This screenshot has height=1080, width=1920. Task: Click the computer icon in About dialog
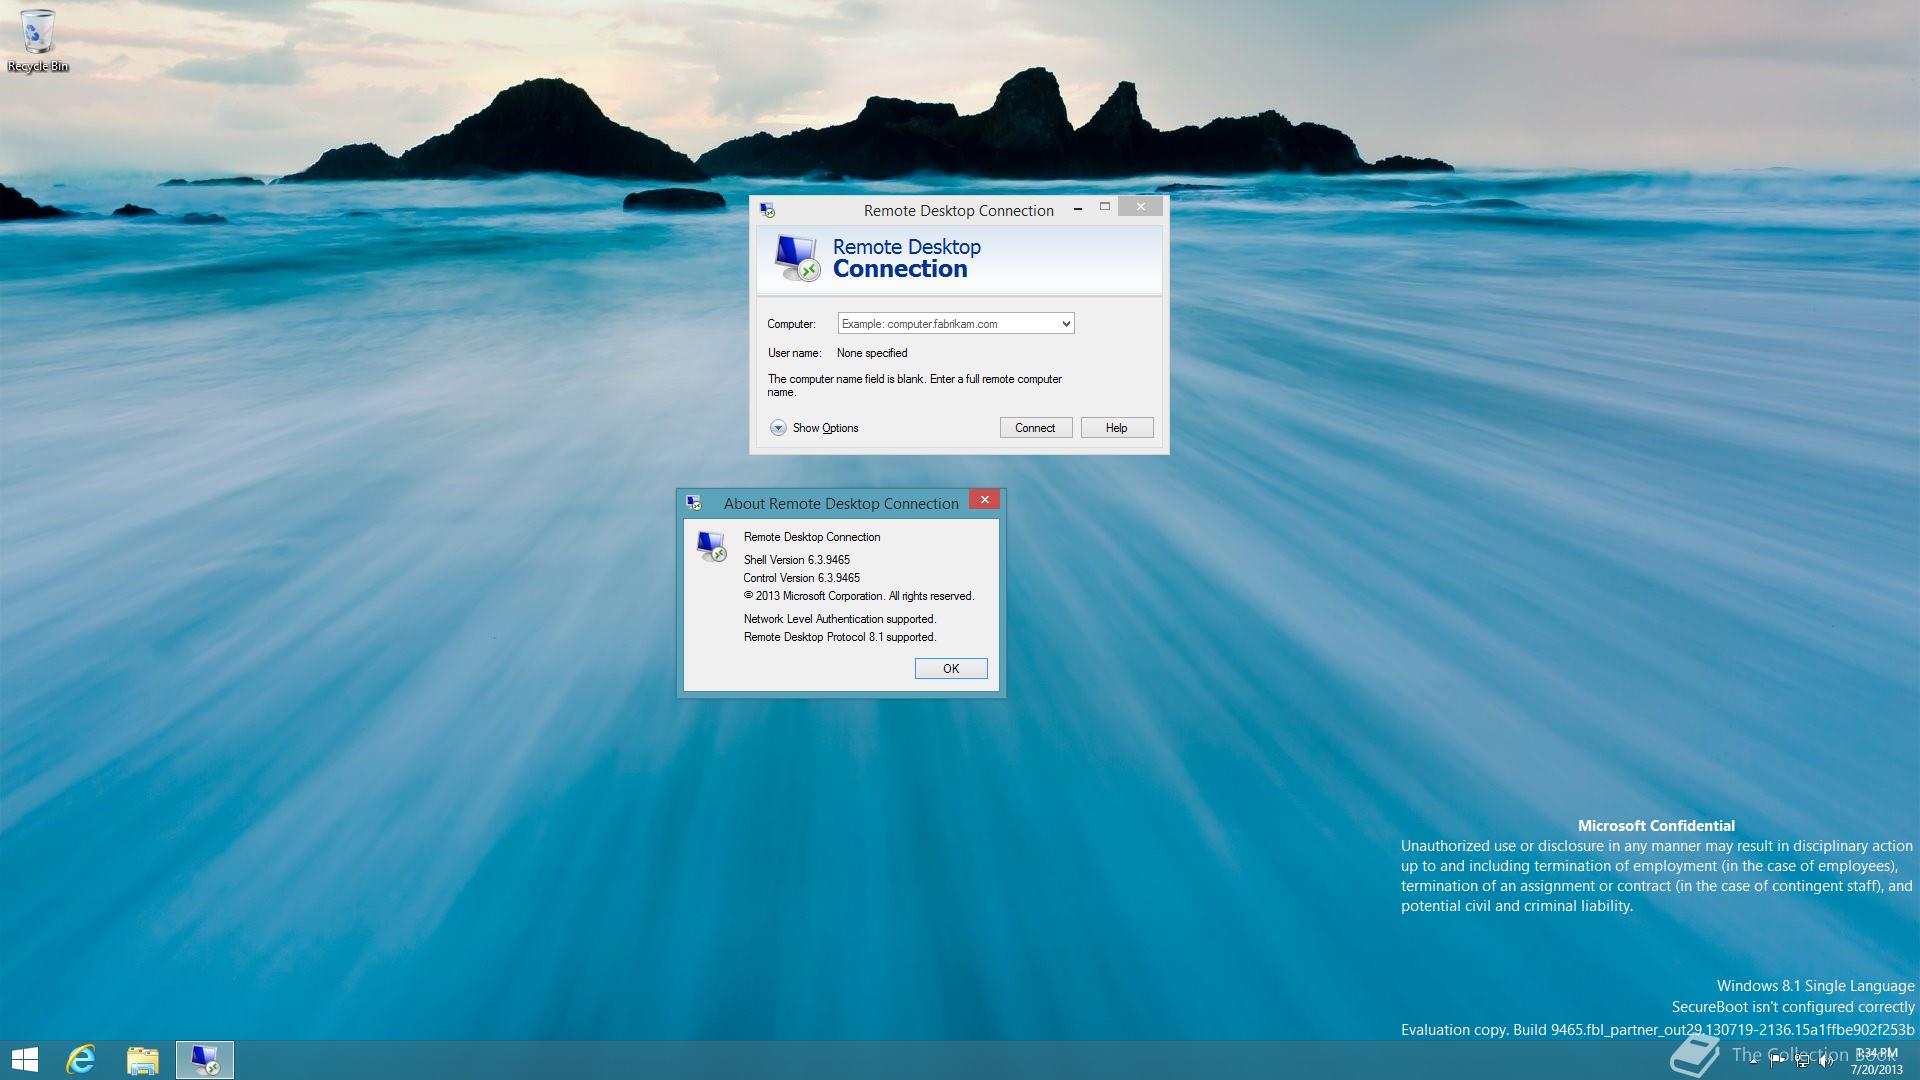pyautogui.click(x=711, y=546)
